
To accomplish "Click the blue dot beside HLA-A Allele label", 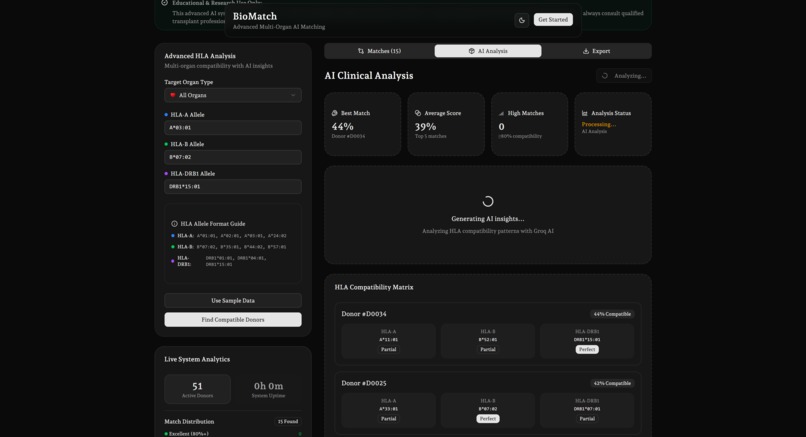I will coord(166,115).
